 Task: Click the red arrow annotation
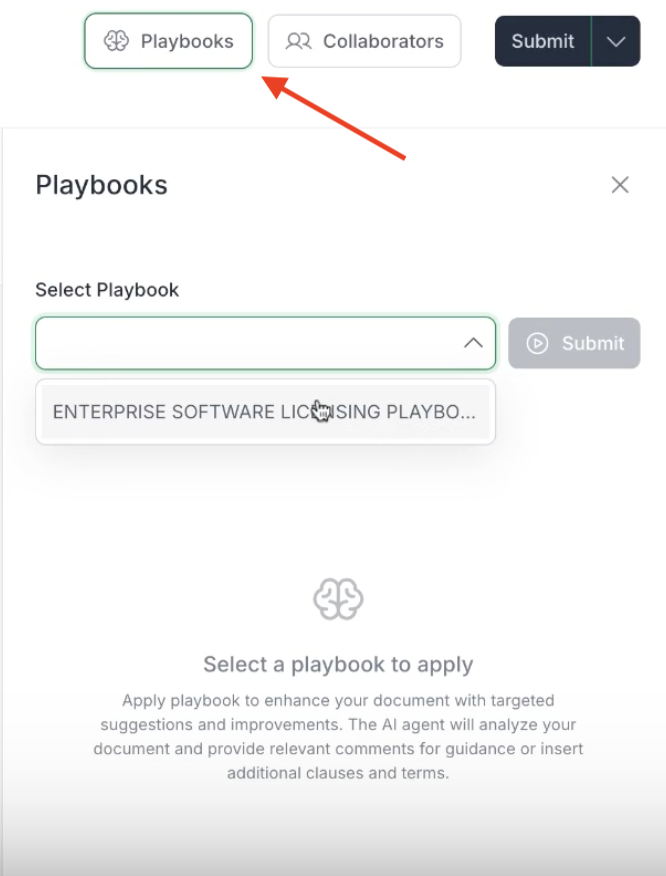(x=334, y=118)
